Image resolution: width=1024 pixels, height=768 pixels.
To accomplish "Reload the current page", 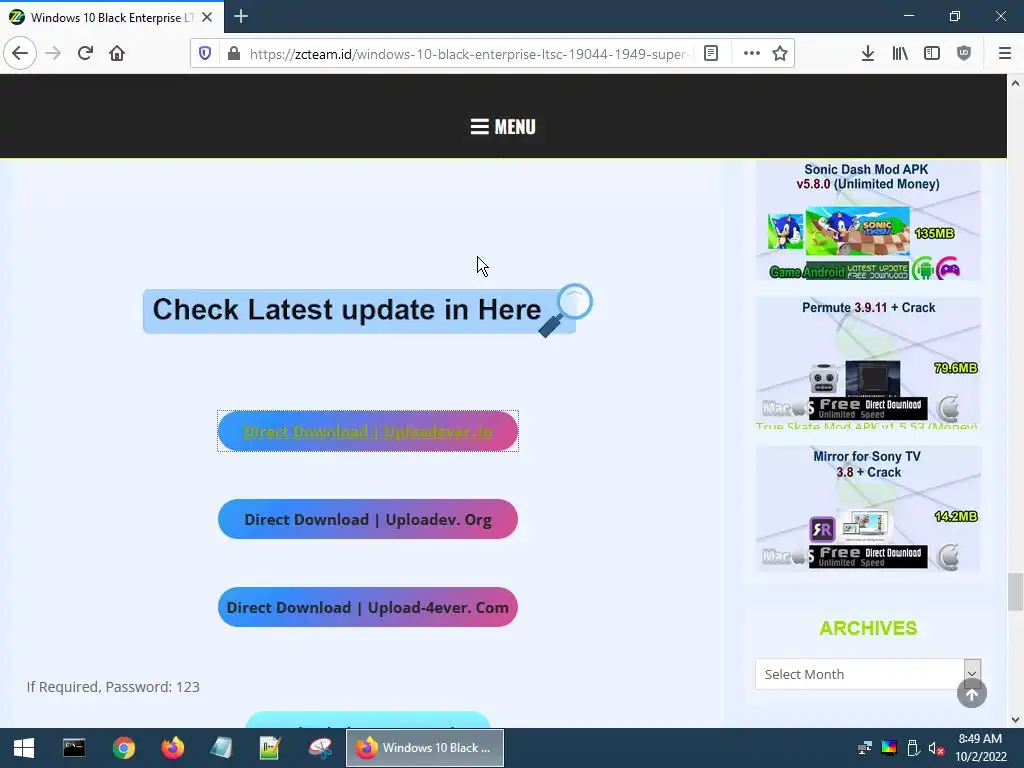I will (x=85, y=53).
